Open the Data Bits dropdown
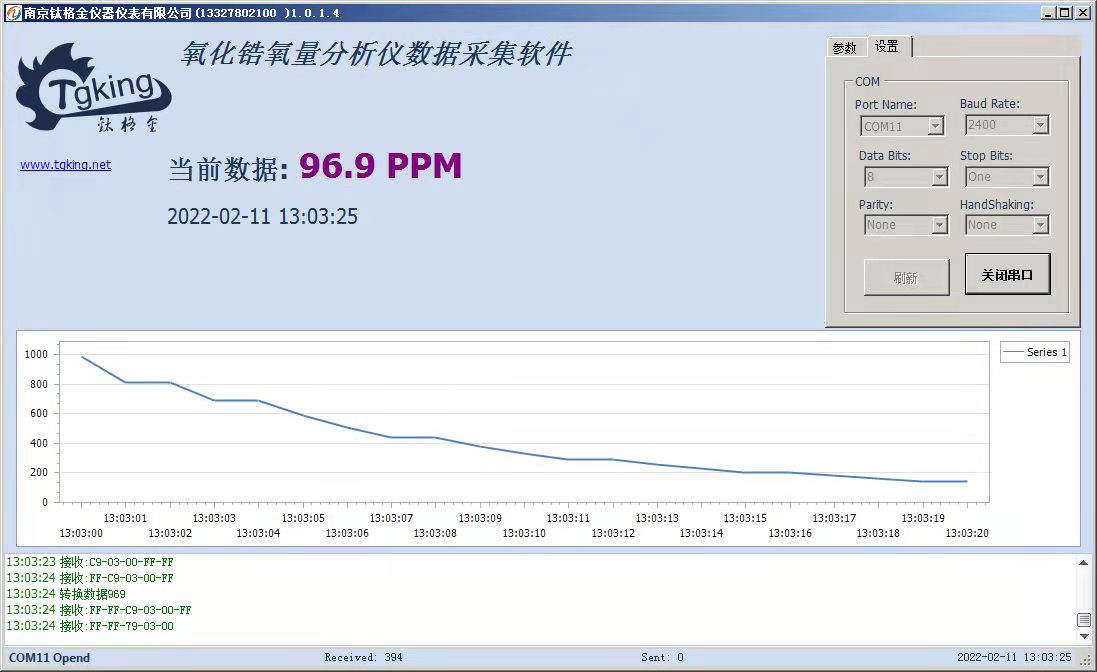This screenshot has height=672, width=1097. (939, 177)
